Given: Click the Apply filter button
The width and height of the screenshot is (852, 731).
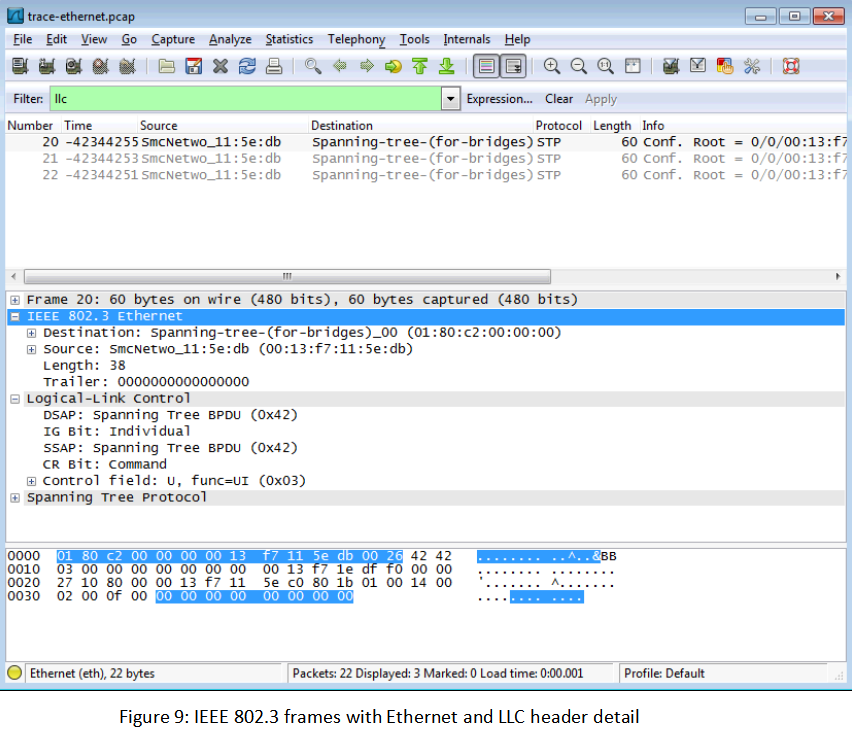Looking at the screenshot, I should 601,99.
